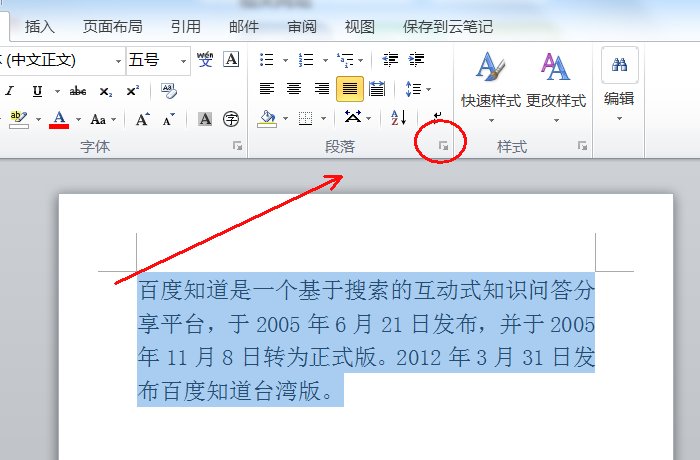Viewport: 700px width, 460px height.
Task: Expand the 五号 font size dropdown
Action: point(183,61)
